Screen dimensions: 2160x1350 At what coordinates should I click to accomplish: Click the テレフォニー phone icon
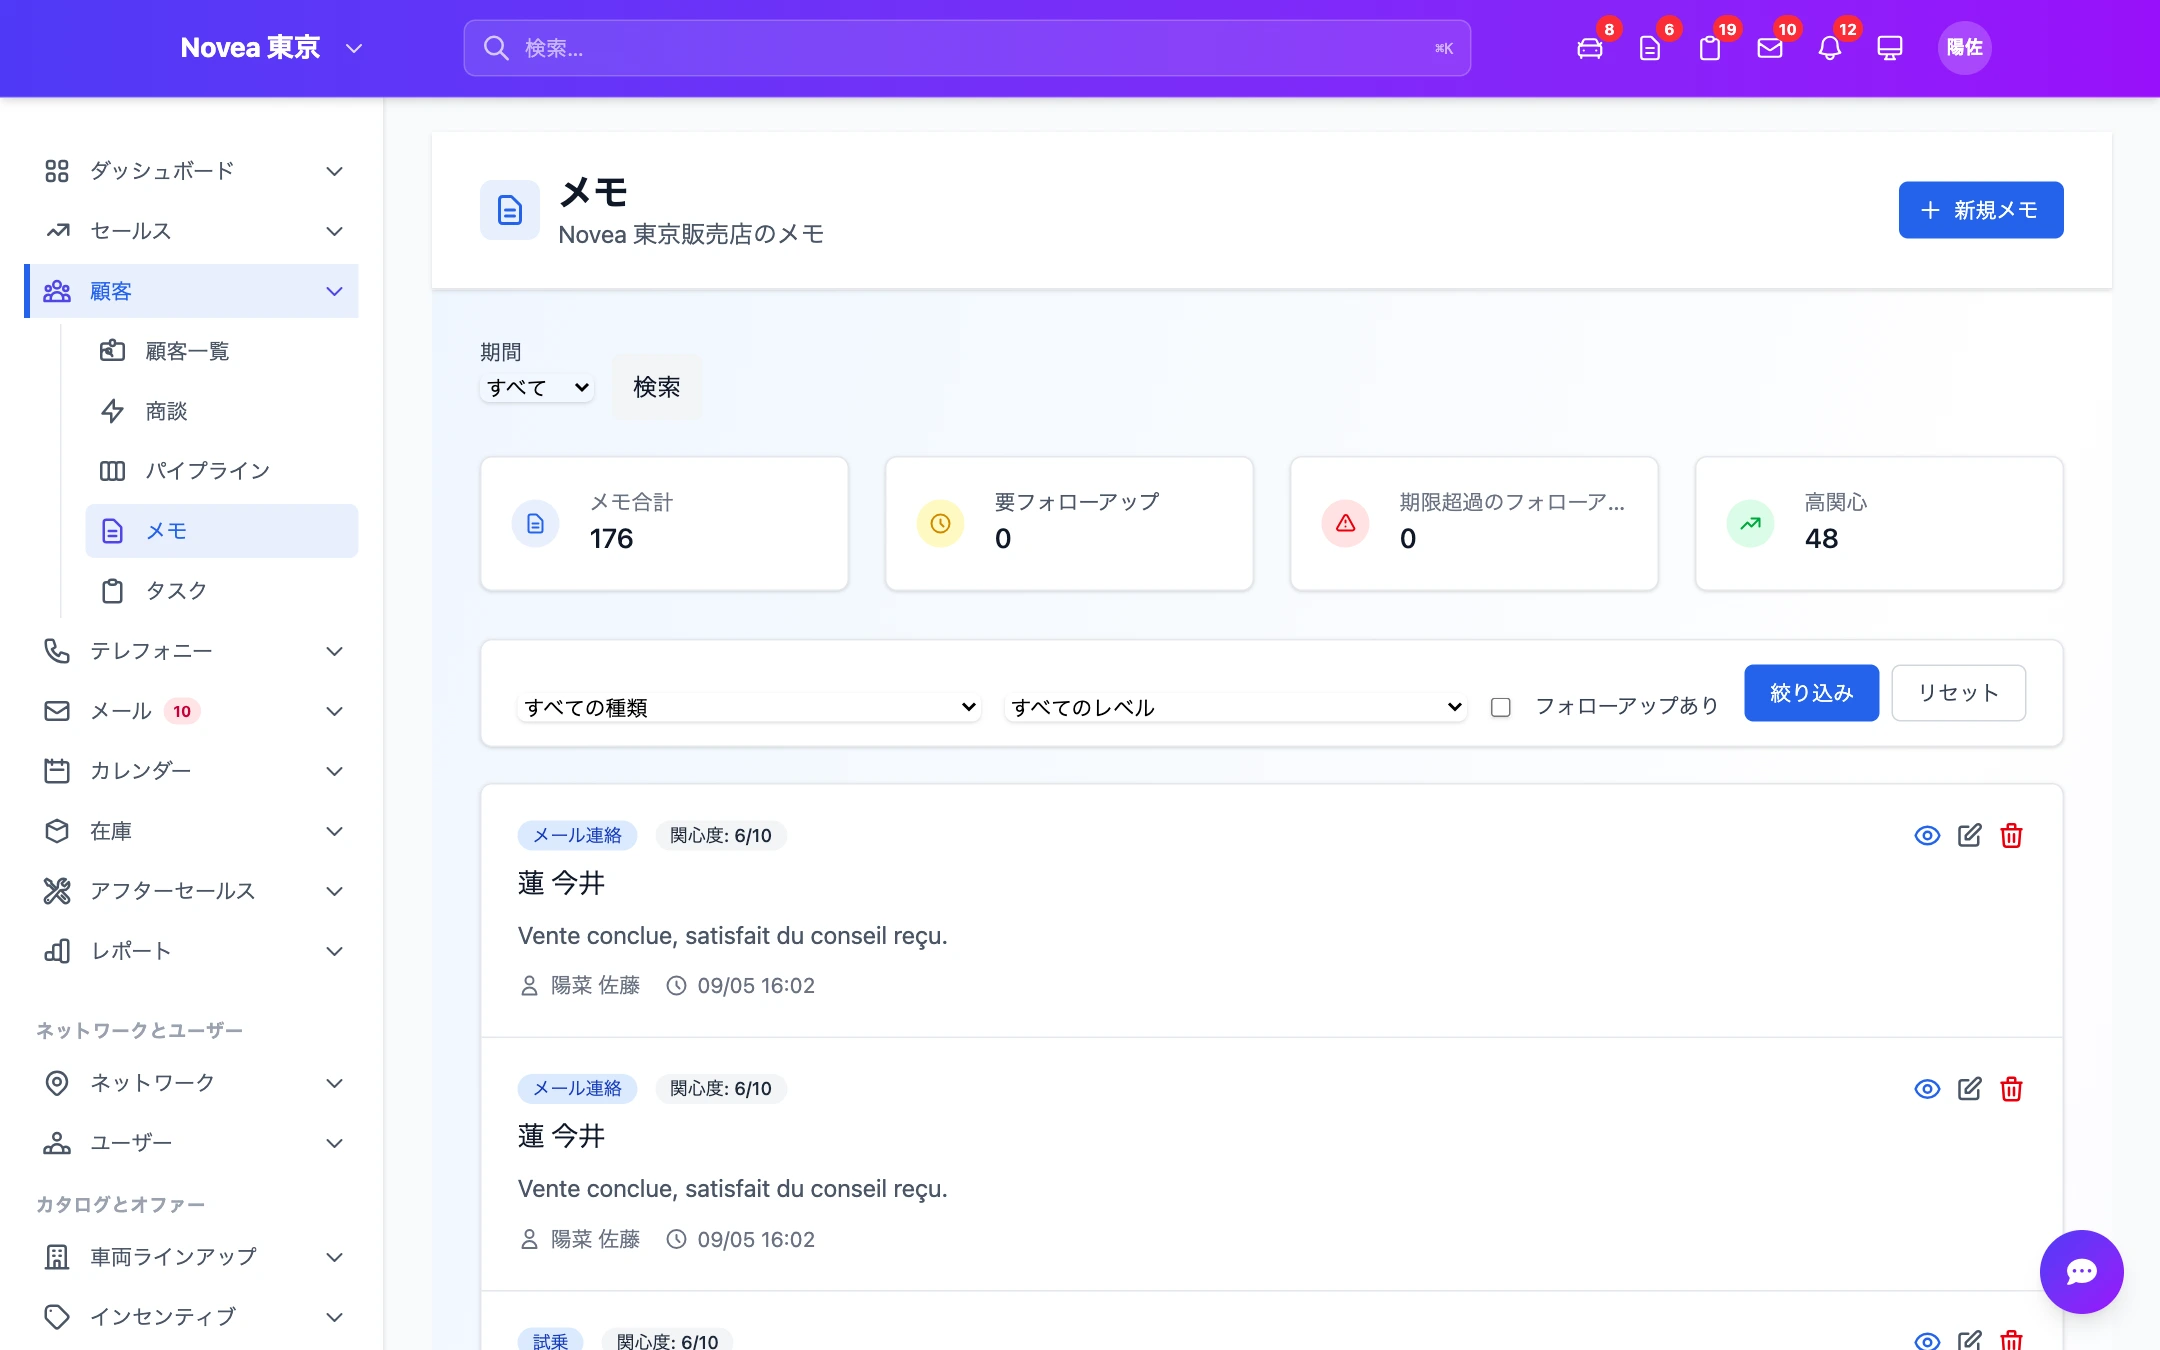pos(57,651)
